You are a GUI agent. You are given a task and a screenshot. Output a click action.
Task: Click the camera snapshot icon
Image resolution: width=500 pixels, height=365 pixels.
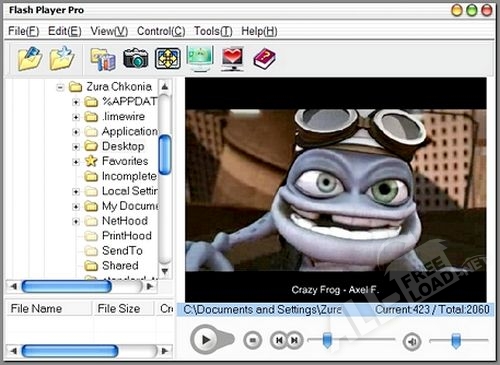(x=136, y=58)
